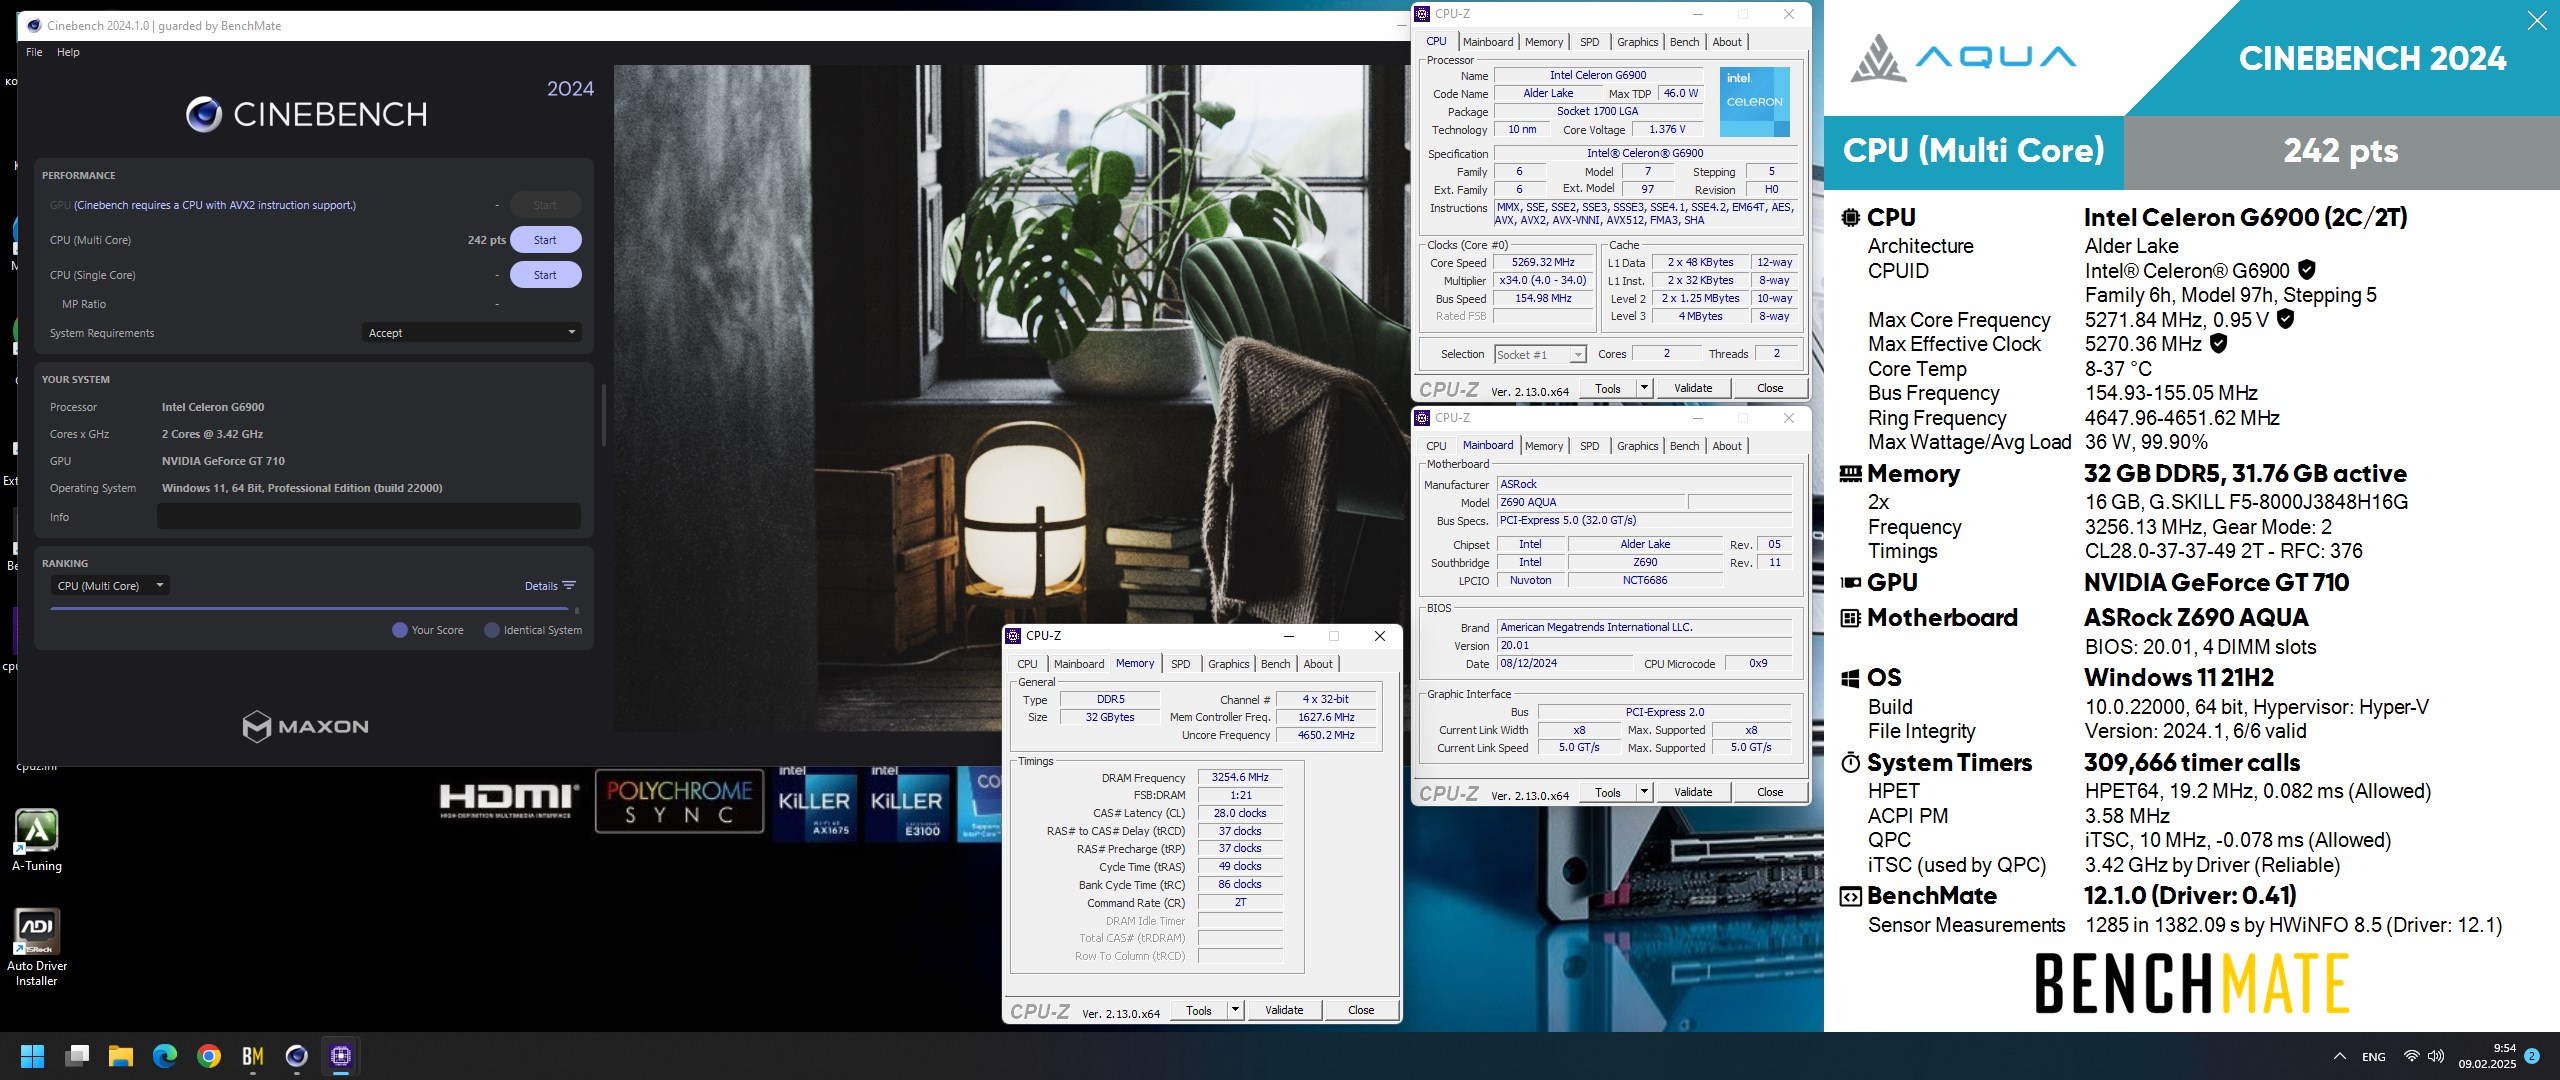
Task: Open Windows Start menu
Action: tap(33, 1056)
